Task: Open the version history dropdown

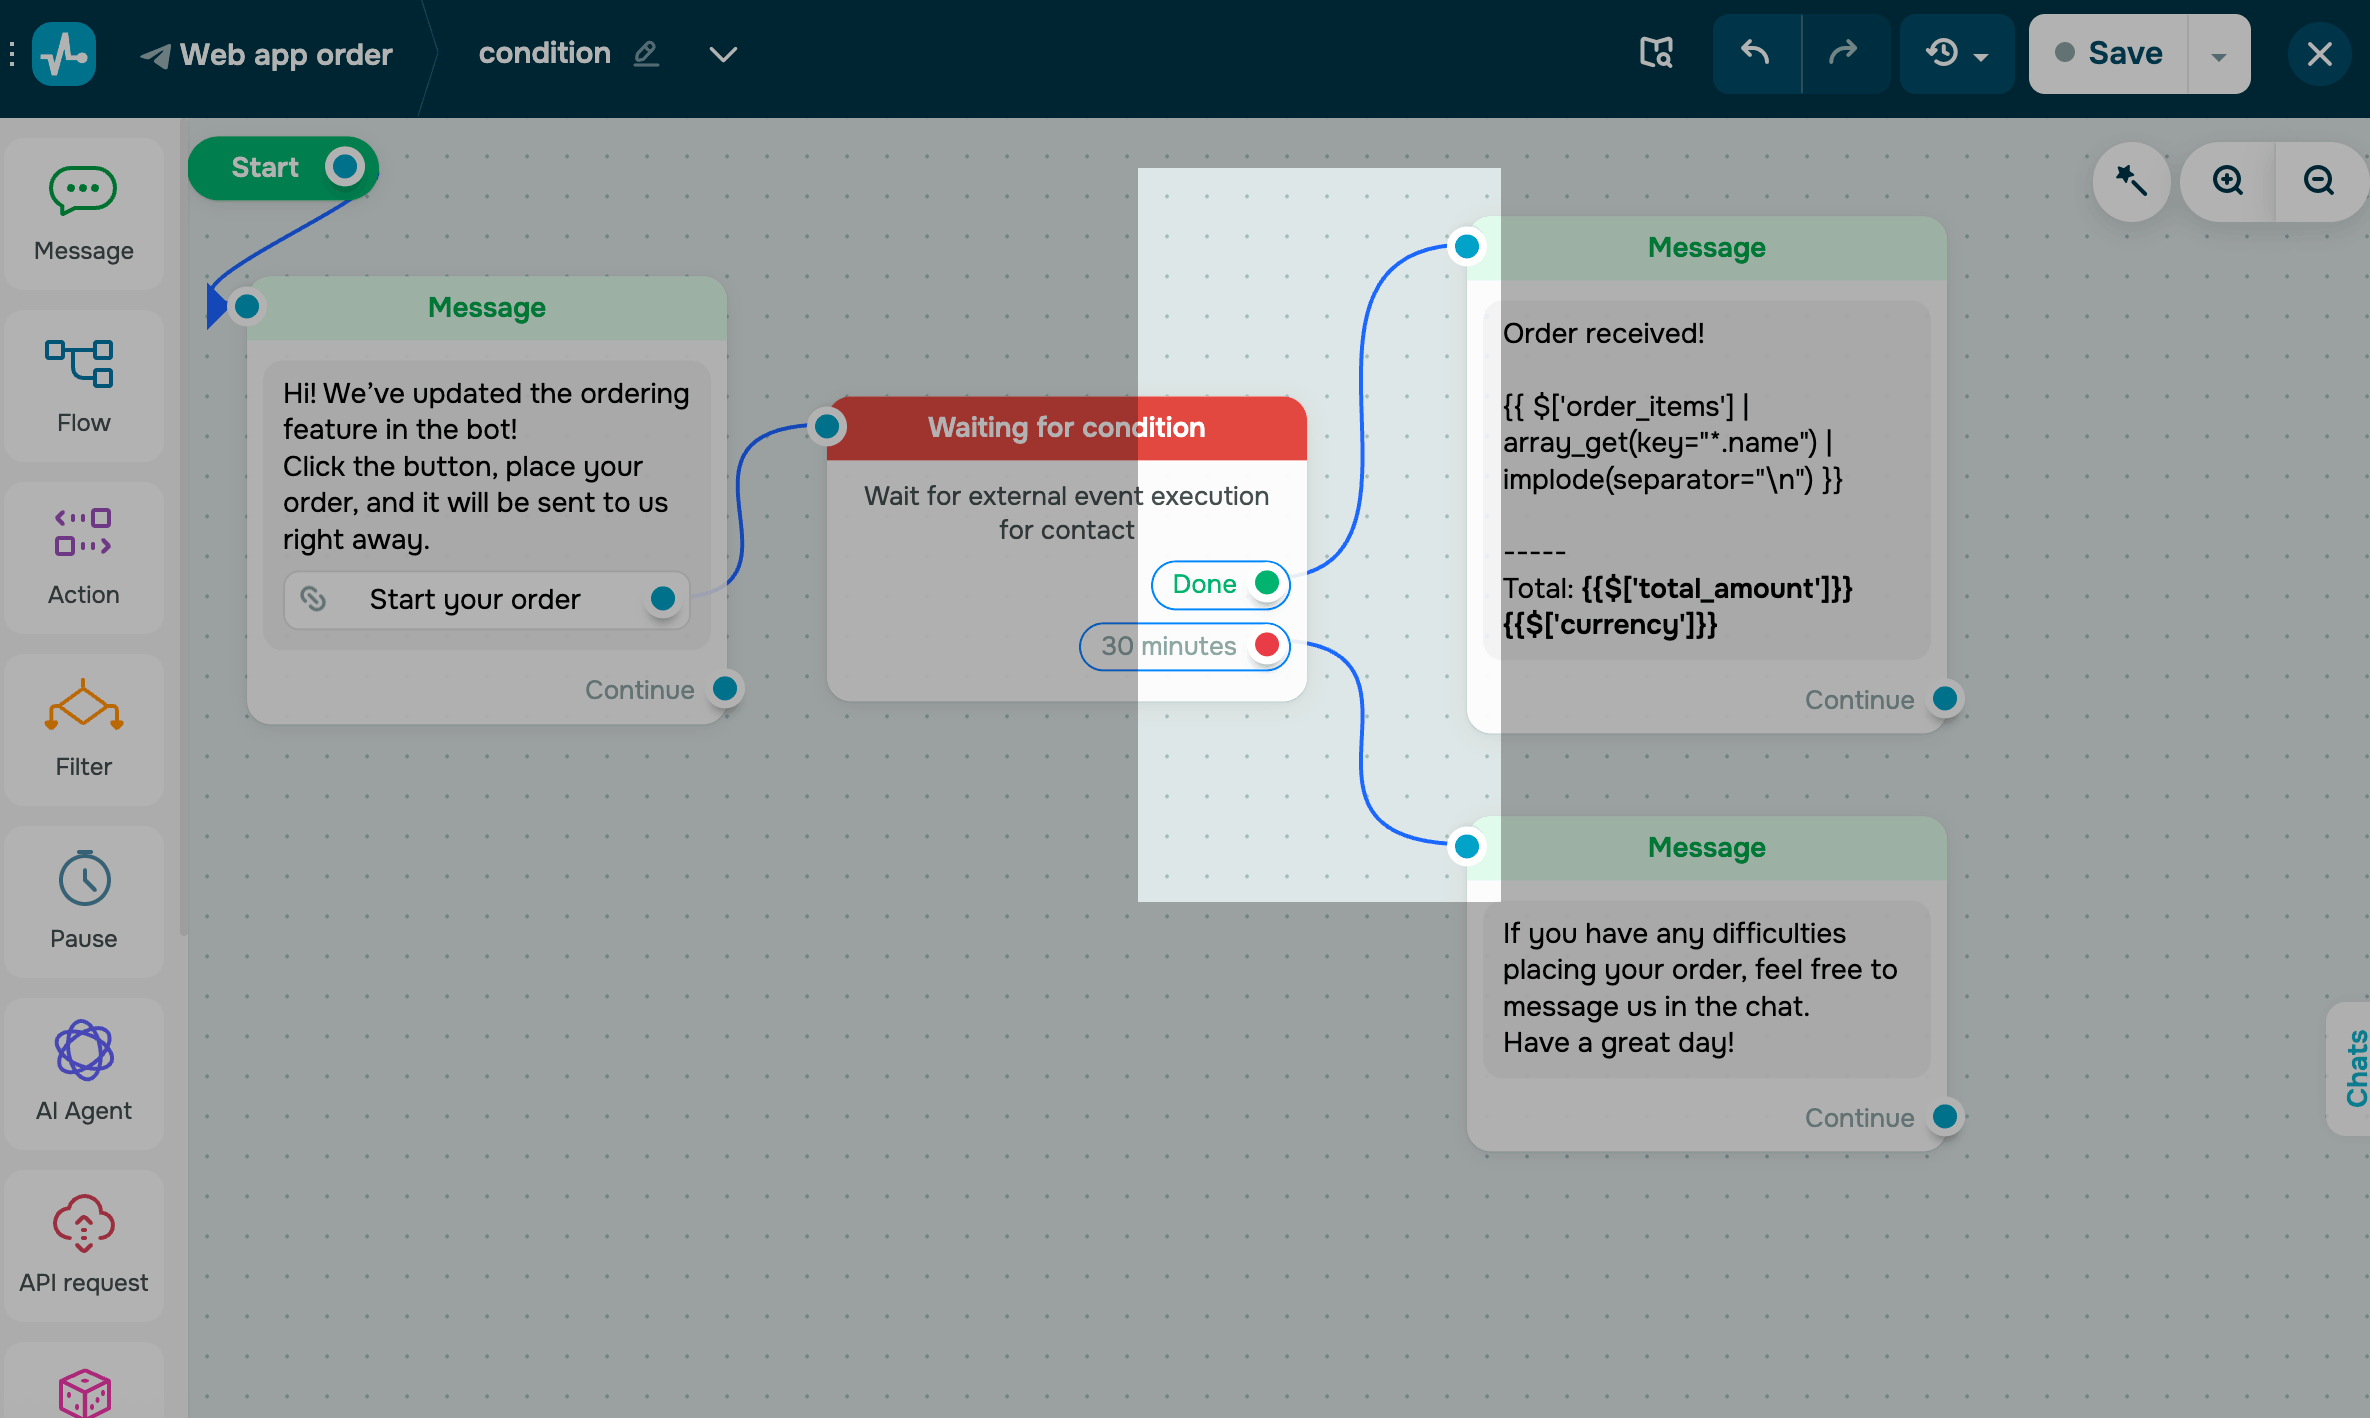Action: [x=1956, y=53]
